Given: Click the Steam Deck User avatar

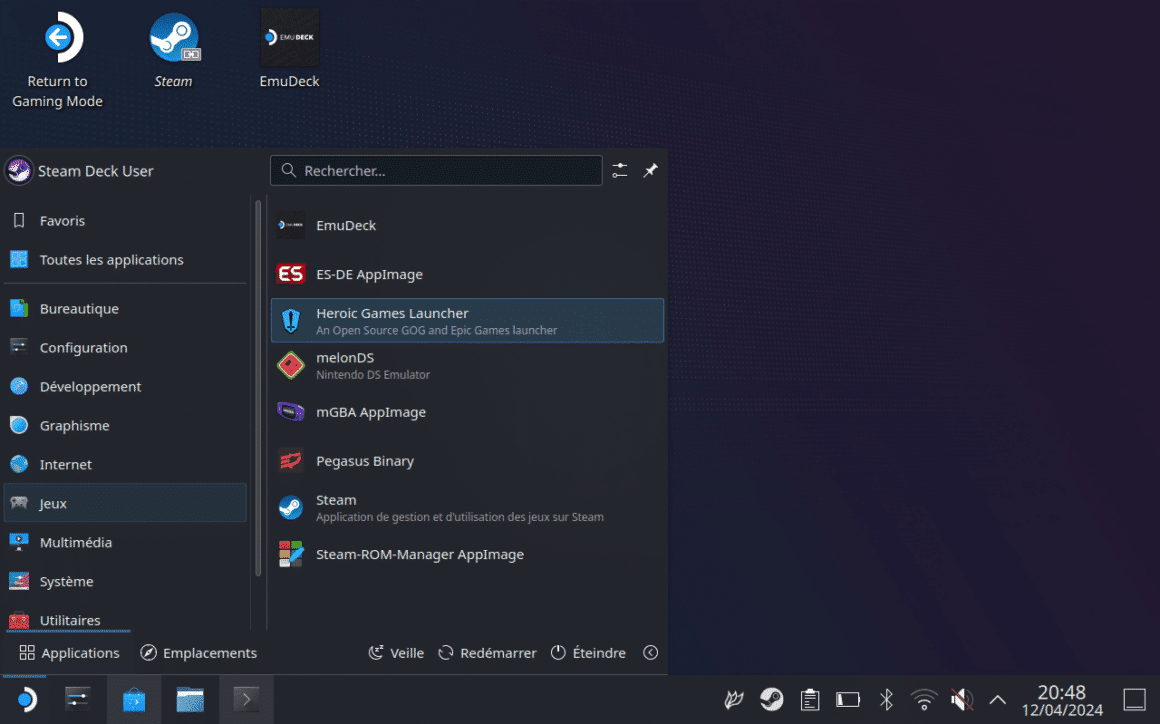Looking at the screenshot, I should pyautogui.click(x=18, y=171).
